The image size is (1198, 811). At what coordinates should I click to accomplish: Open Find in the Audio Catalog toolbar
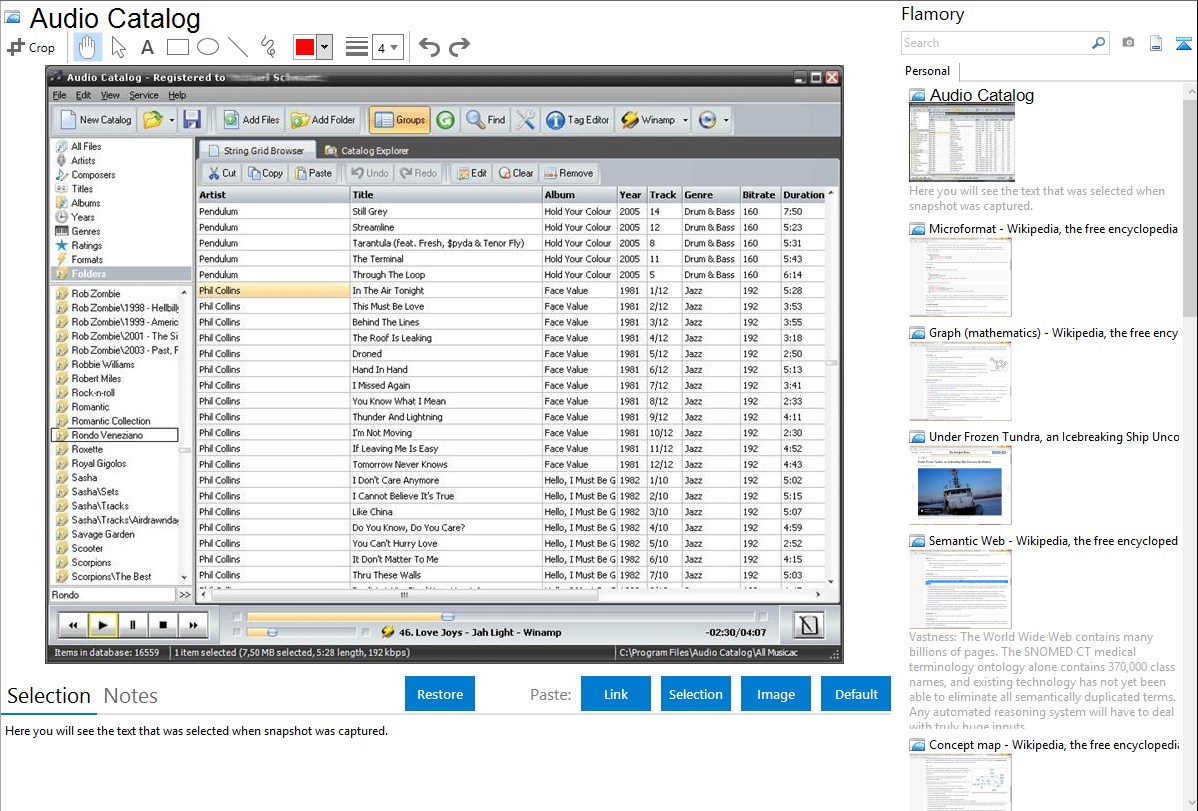(x=486, y=120)
